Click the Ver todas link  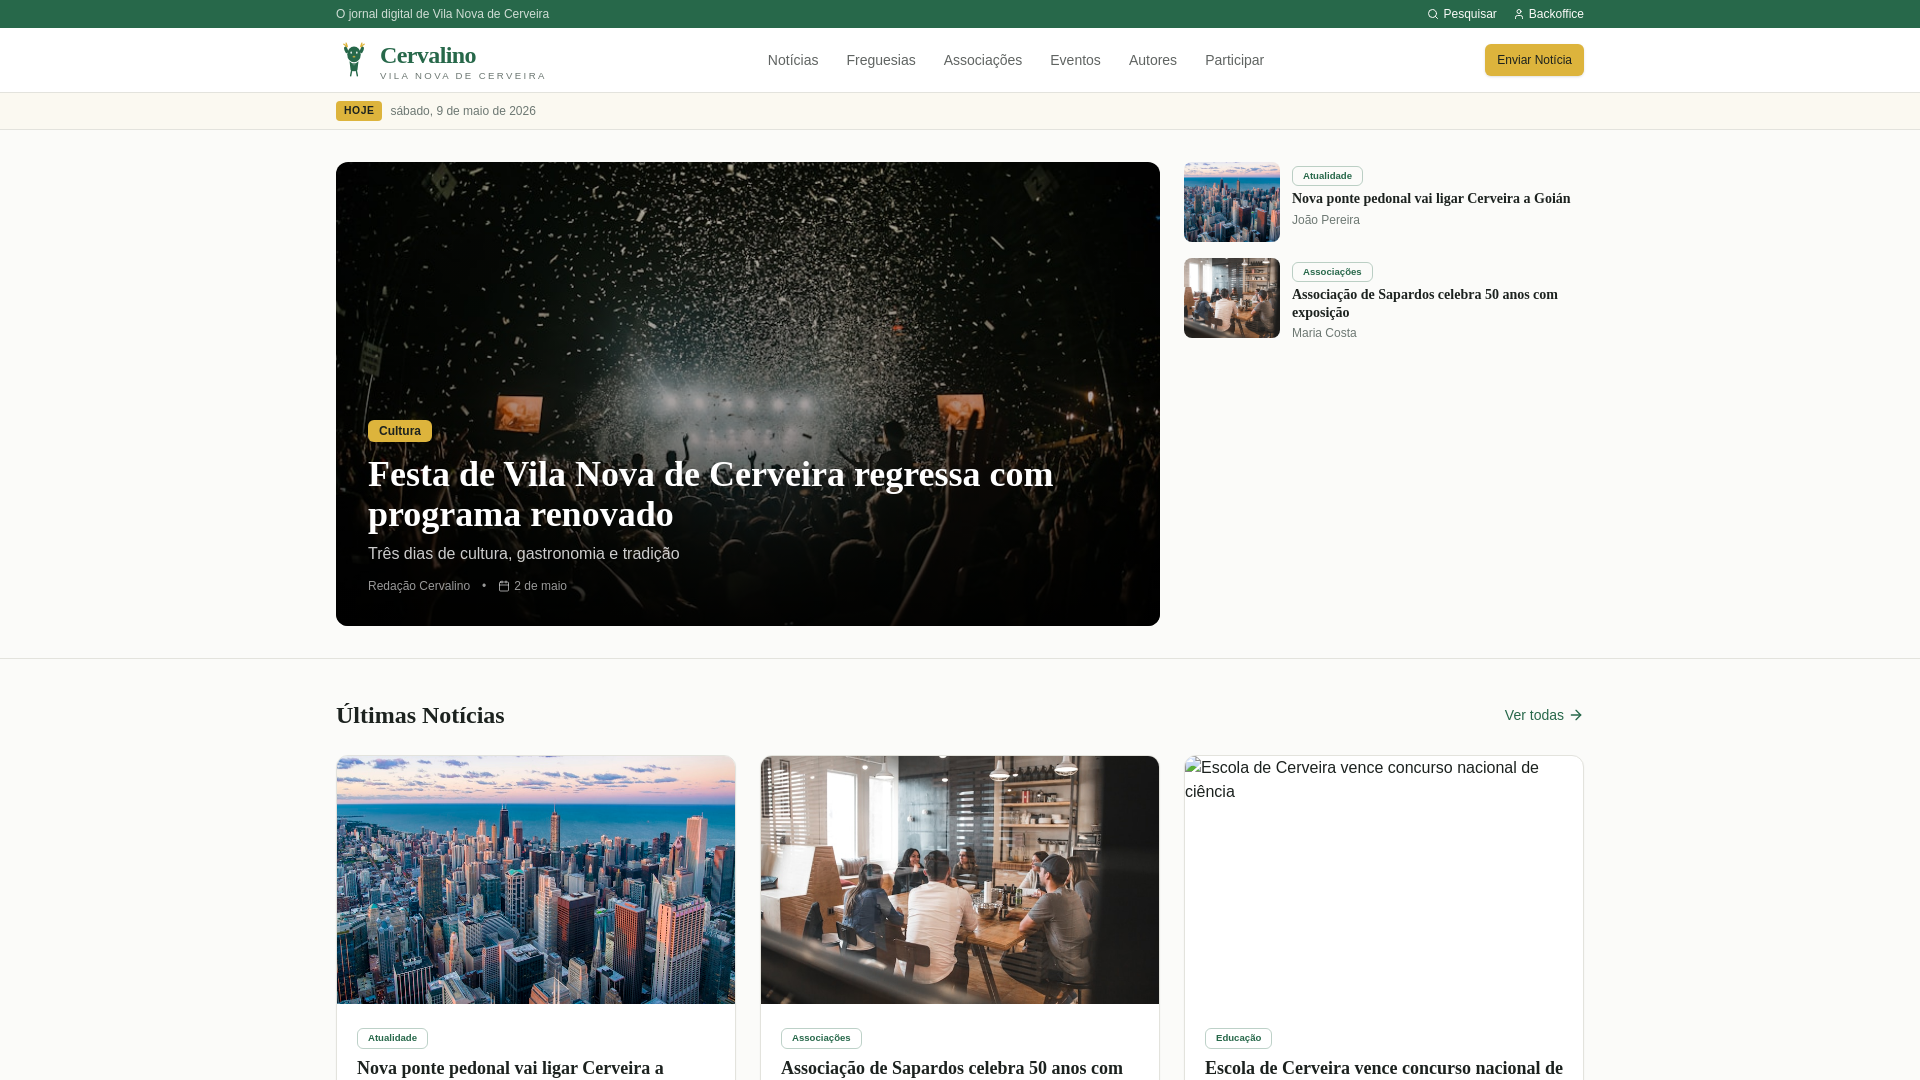point(1544,715)
